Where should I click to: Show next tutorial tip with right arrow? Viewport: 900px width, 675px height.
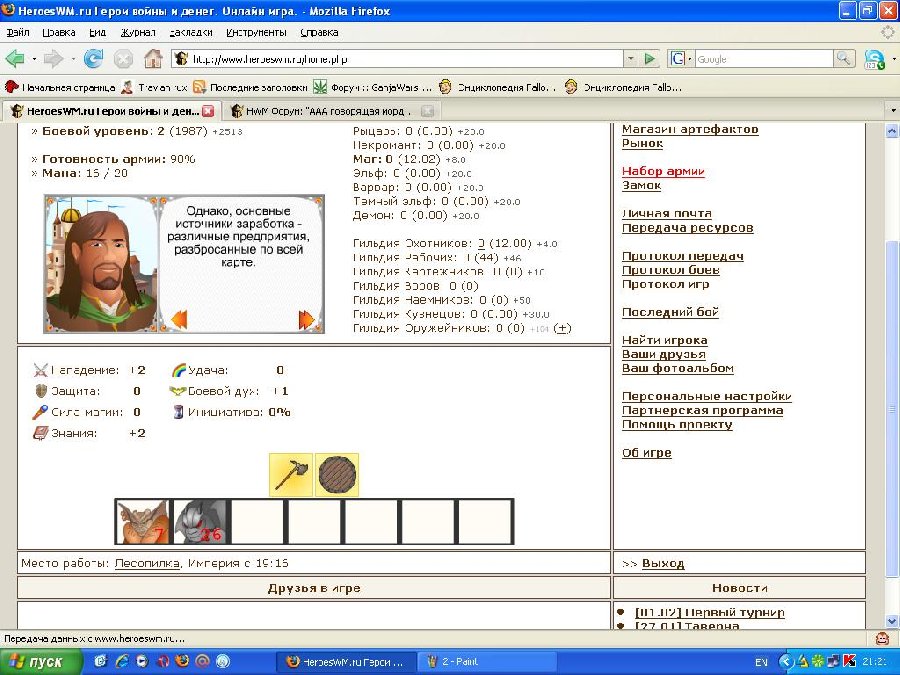307,320
